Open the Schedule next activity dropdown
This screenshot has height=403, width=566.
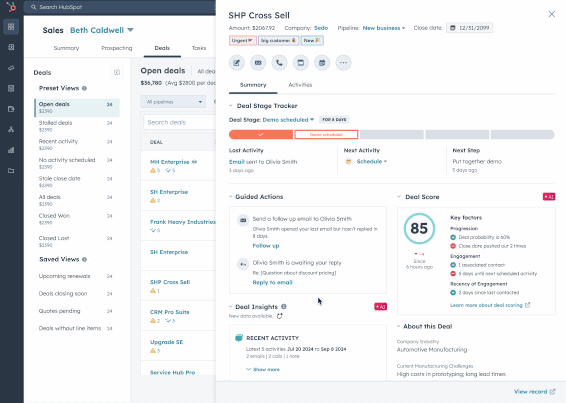[x=371, y=161]
